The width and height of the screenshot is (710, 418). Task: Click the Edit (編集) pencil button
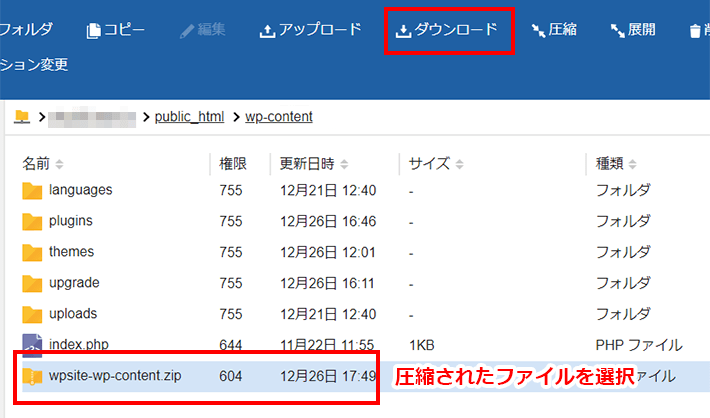click(x=202, y=30)
